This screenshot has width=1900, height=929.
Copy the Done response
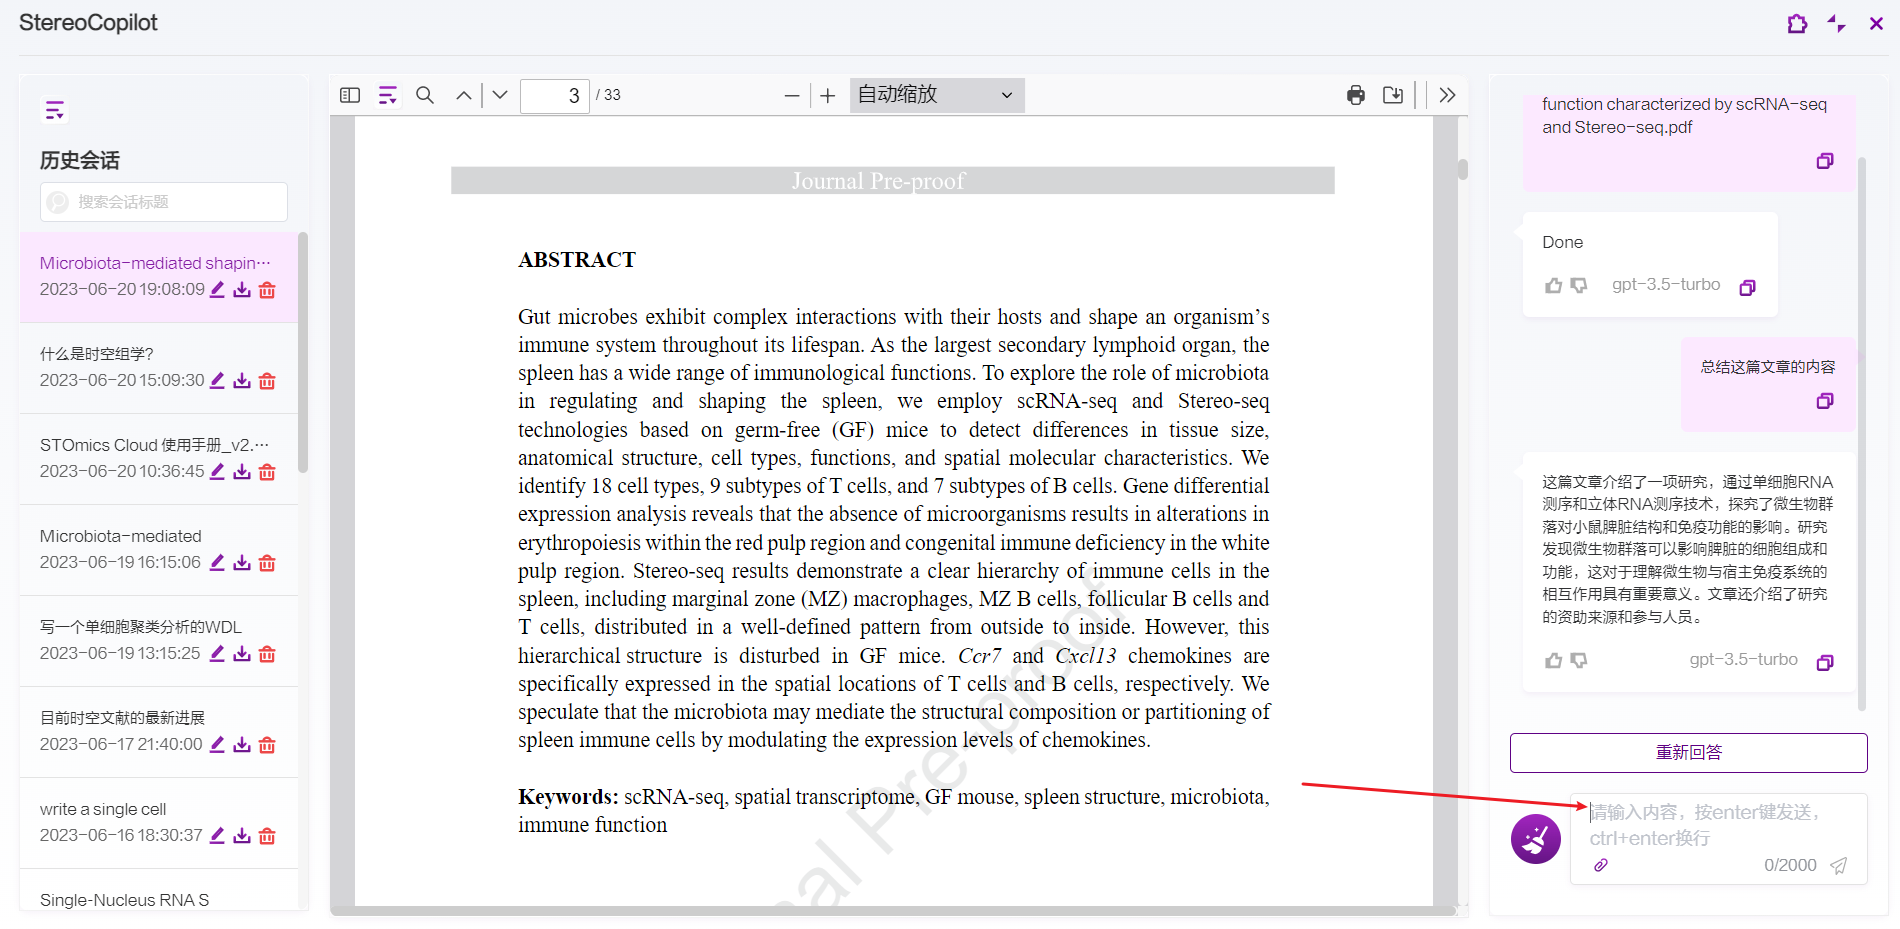(x=1747, y=288)
